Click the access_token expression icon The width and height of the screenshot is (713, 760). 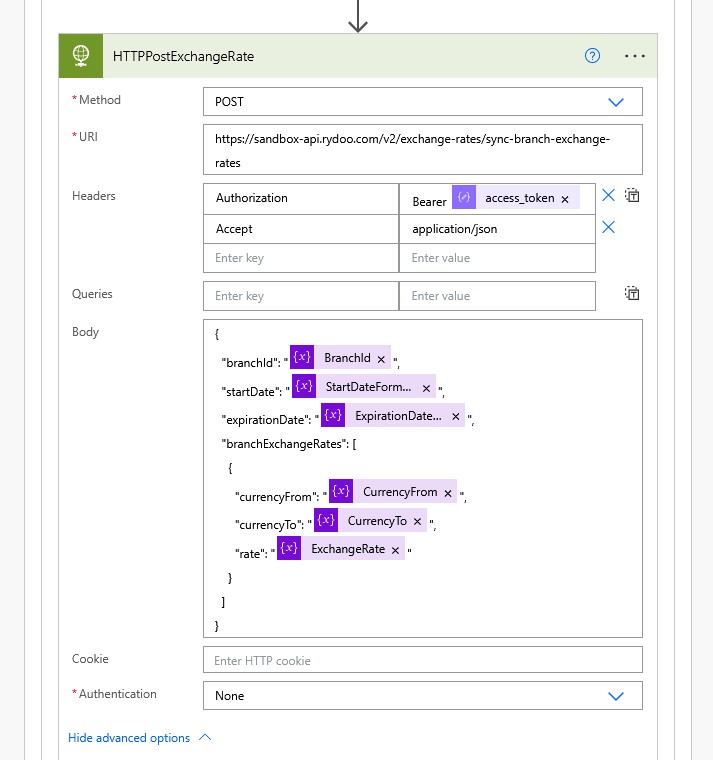[x=464, y=197]
